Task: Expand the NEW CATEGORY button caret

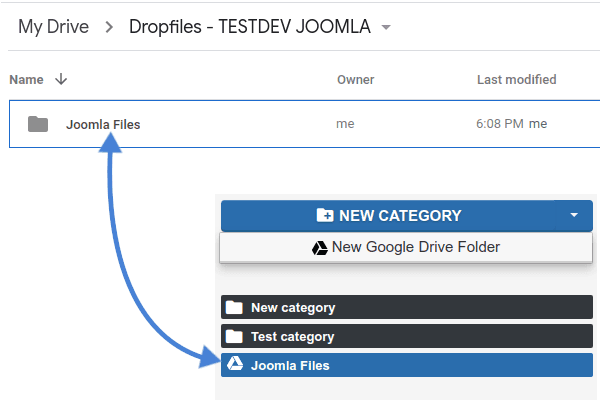Action: tap(574, 215)
